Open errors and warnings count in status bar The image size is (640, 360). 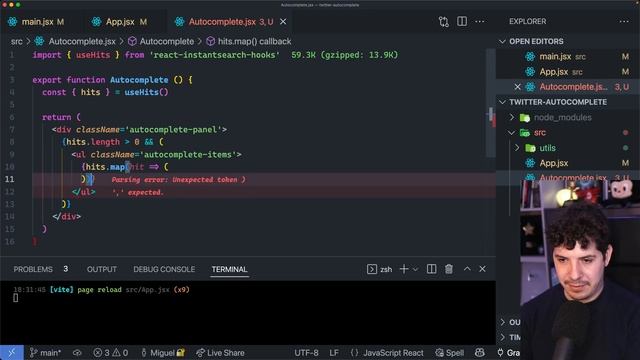(x=110, y=353)
